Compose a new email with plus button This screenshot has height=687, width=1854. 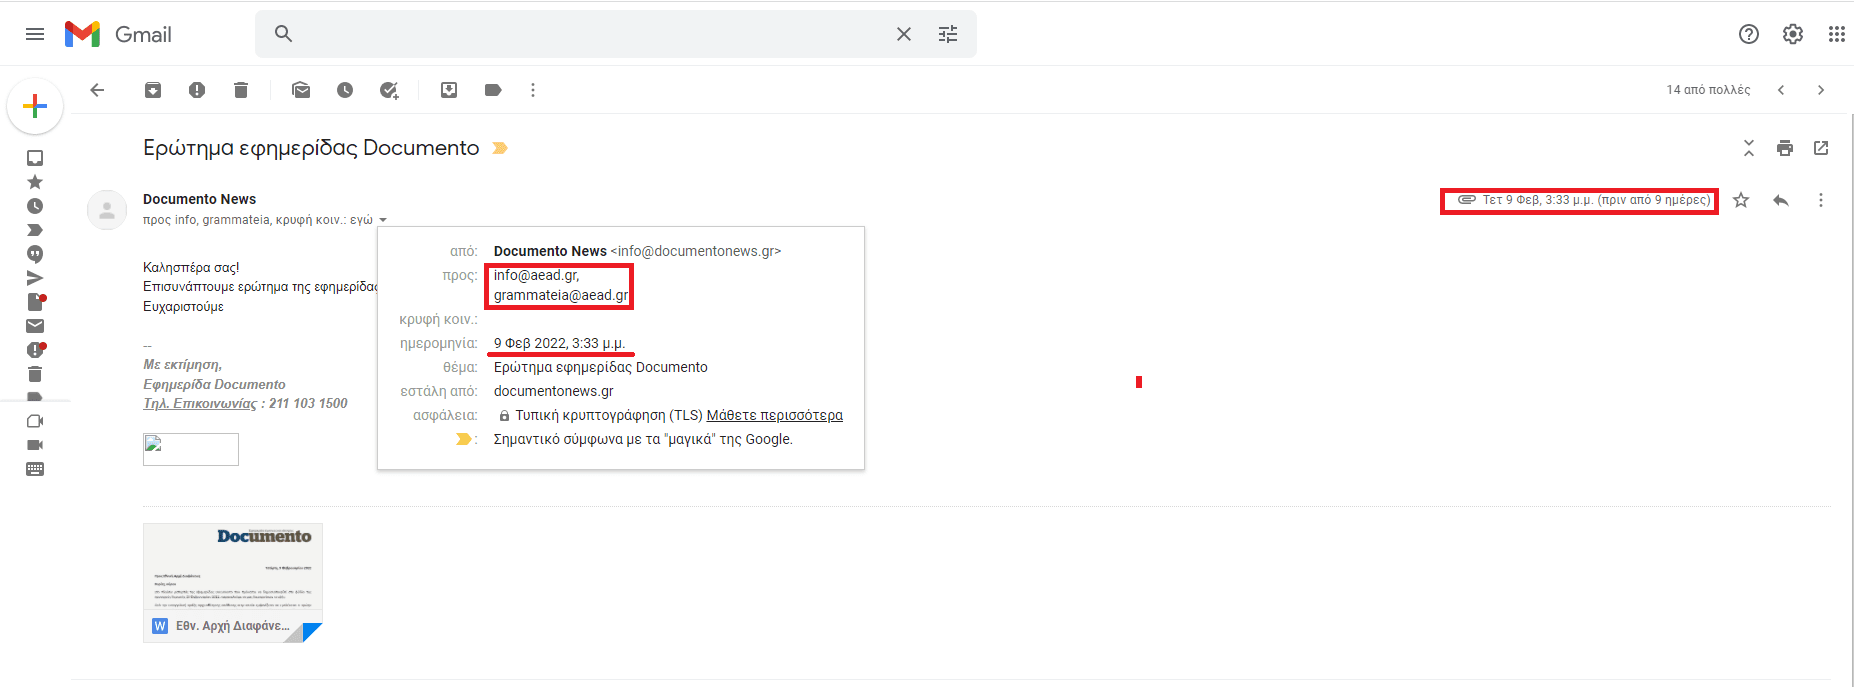(x=35, y=106)
